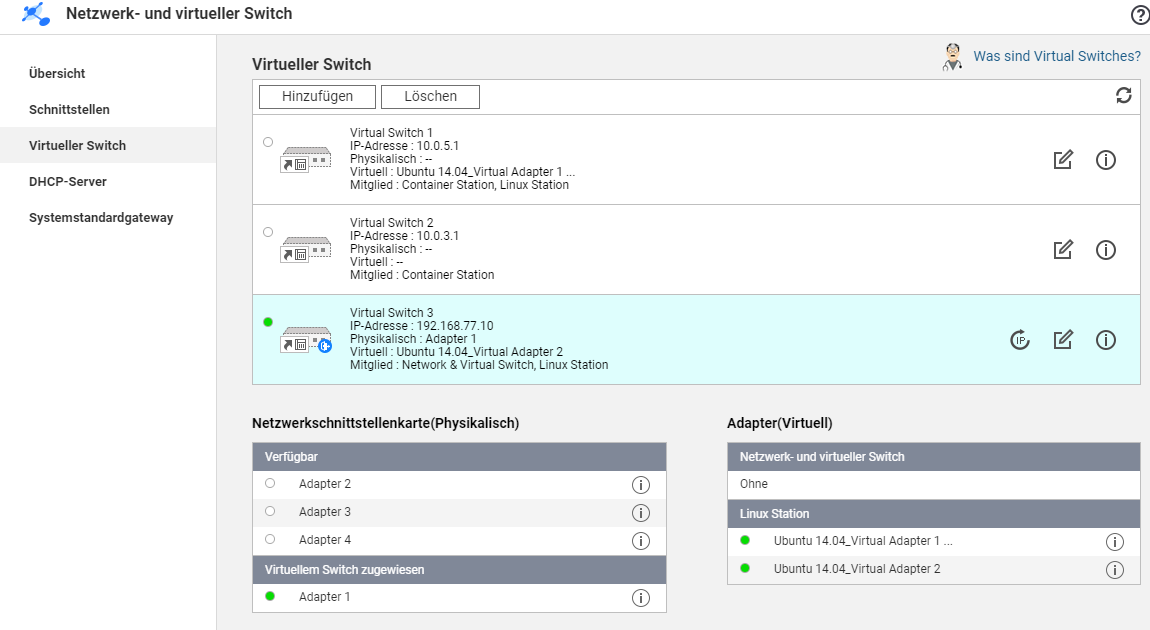Viewport: 1150px width, 630px height.
Task: Click 'Mitglied : Container Station, Linux Station' text
Action: tap(459, 185)
